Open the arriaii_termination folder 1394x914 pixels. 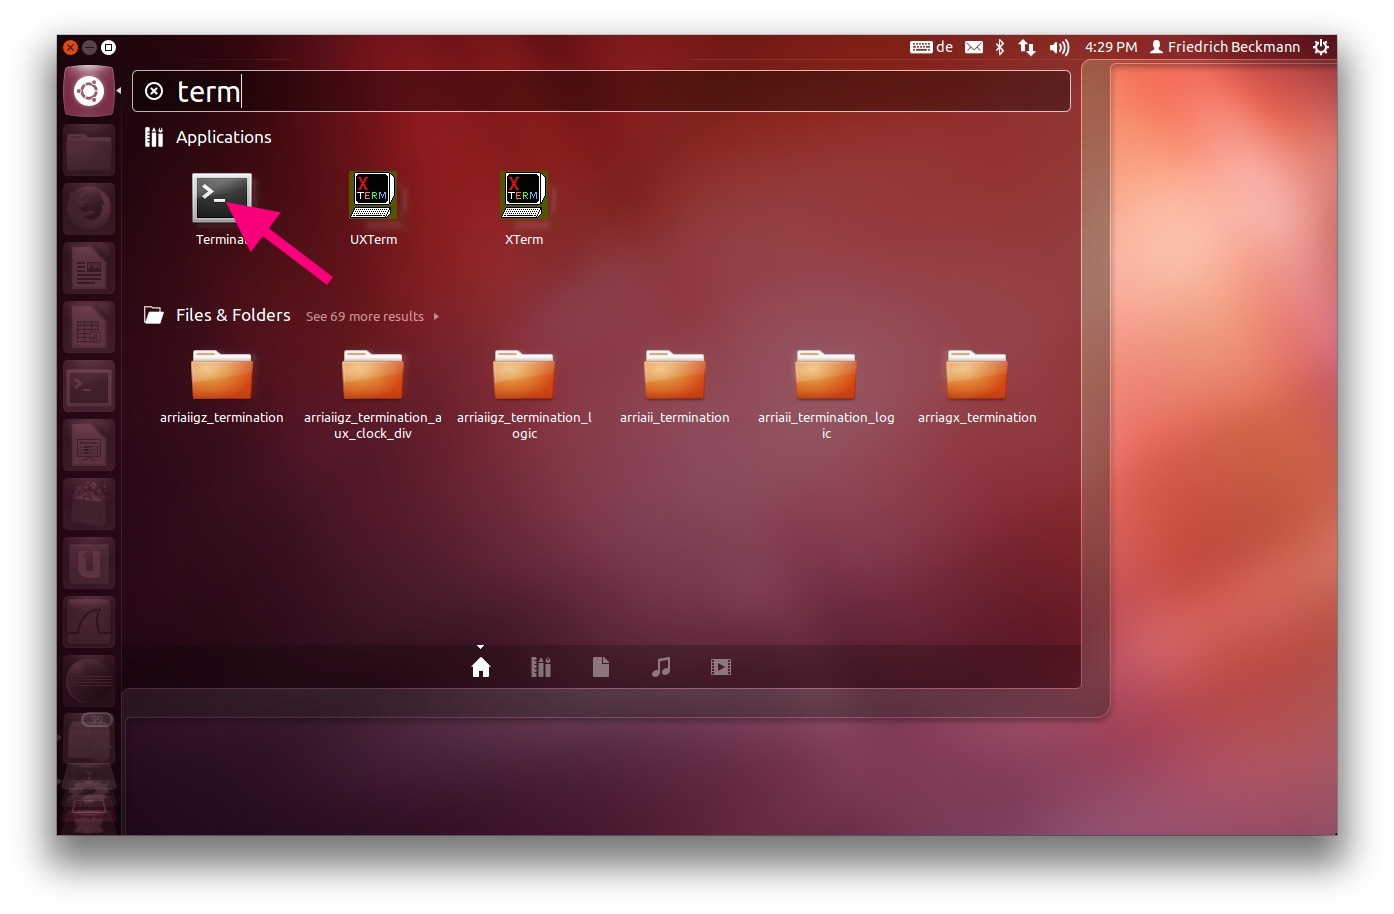pos(674,376)
